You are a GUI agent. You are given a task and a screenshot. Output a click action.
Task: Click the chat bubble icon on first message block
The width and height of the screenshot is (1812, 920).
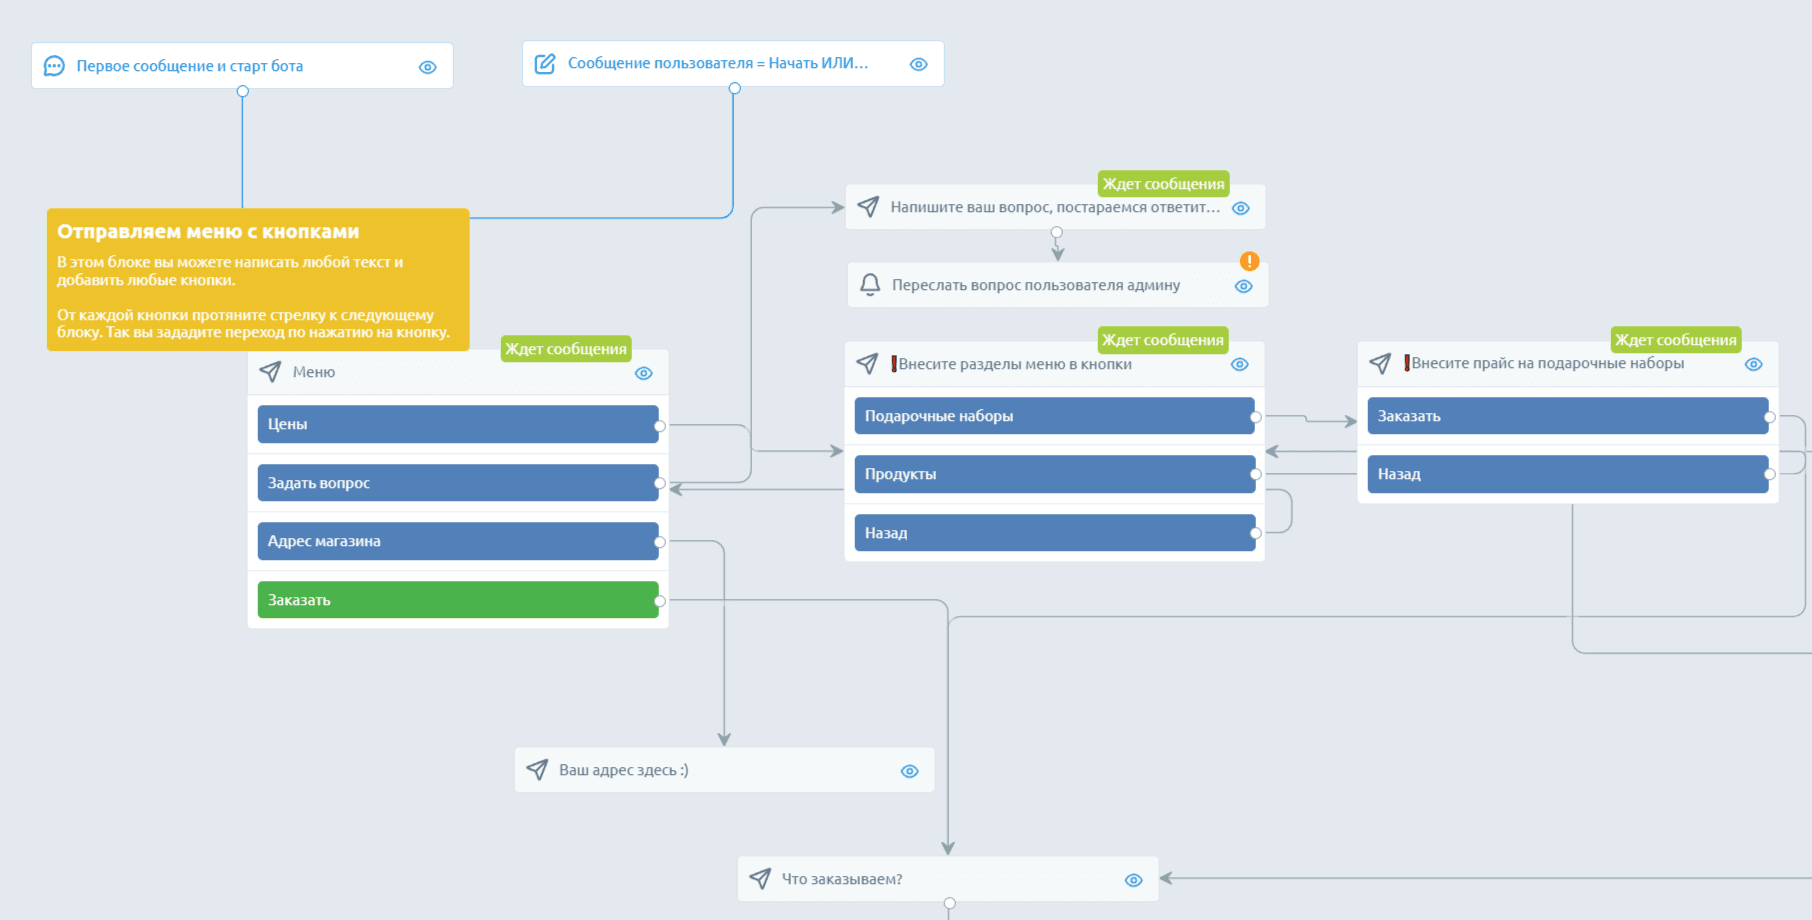(x=55, y=66)
